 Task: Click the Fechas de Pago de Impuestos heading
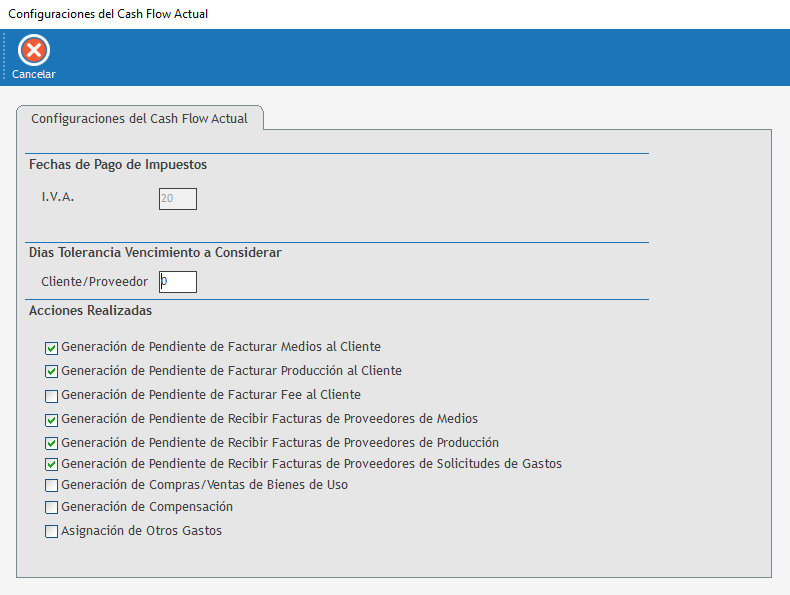tap(118, 165)
